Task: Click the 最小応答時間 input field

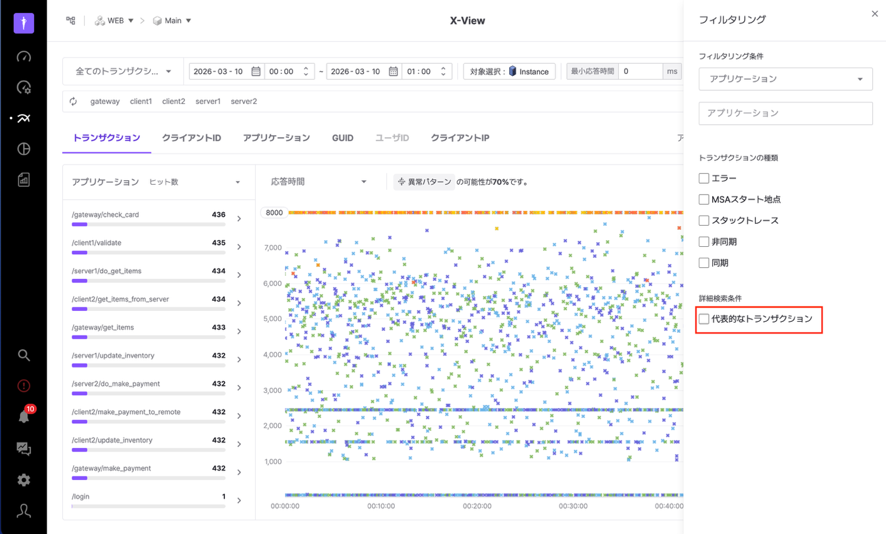Action: click(640, 72)
